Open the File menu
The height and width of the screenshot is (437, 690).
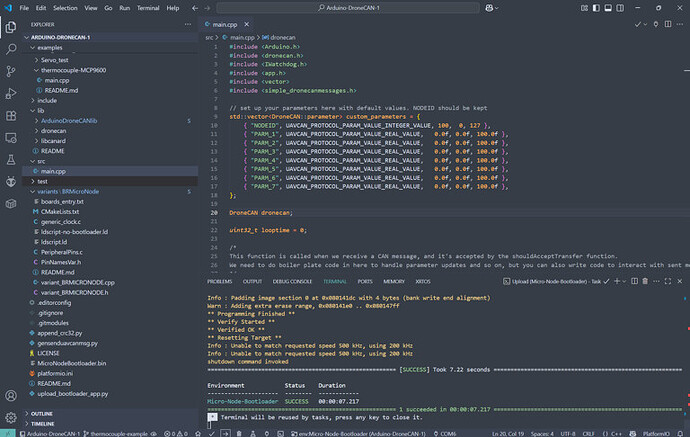click(24, 8)
